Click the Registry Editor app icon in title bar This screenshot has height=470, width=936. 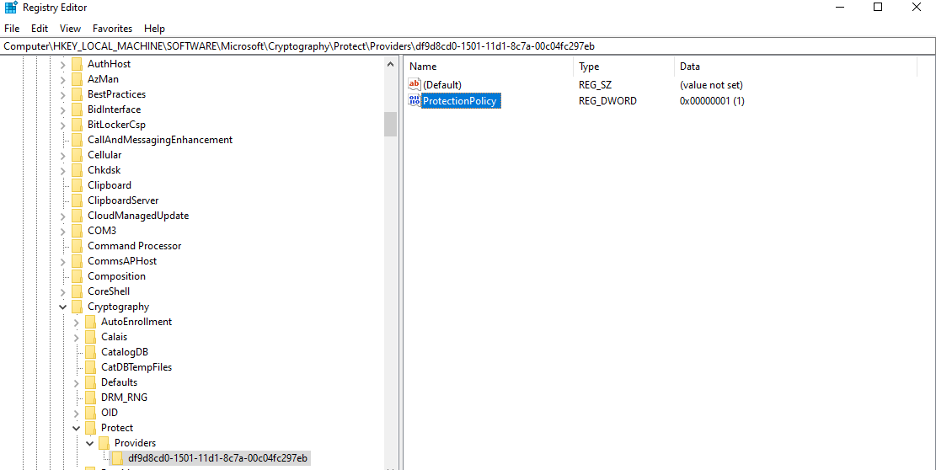10,8
